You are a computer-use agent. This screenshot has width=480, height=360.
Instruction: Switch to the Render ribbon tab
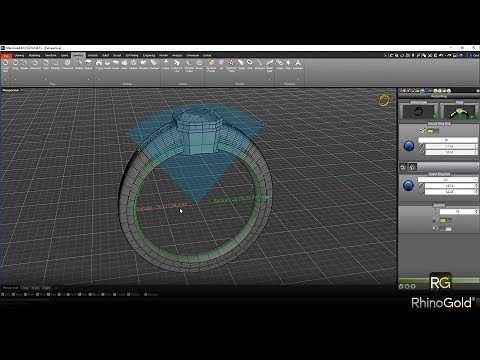(164, 55)
